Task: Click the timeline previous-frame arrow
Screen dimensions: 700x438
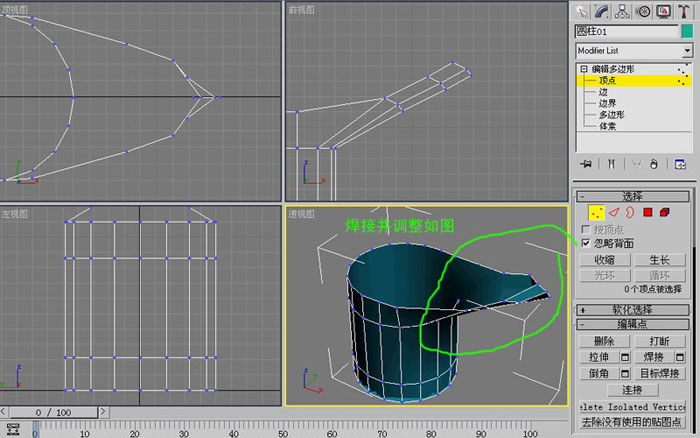Action: (x=4, y=411)
